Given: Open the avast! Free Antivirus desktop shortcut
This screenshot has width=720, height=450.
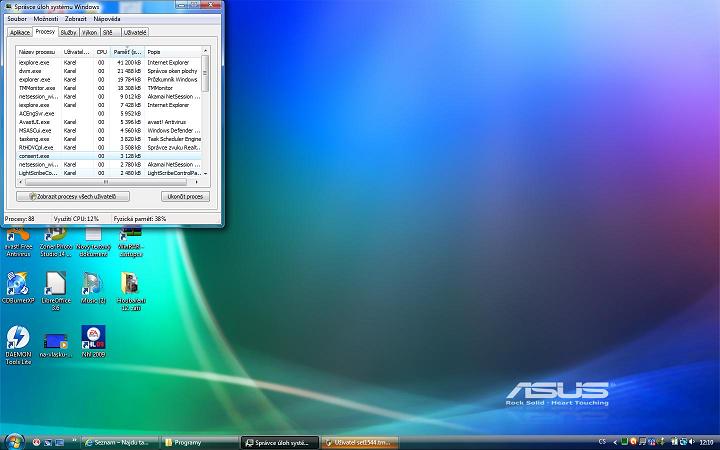Looking at the screenshot, I should point(18,241).
